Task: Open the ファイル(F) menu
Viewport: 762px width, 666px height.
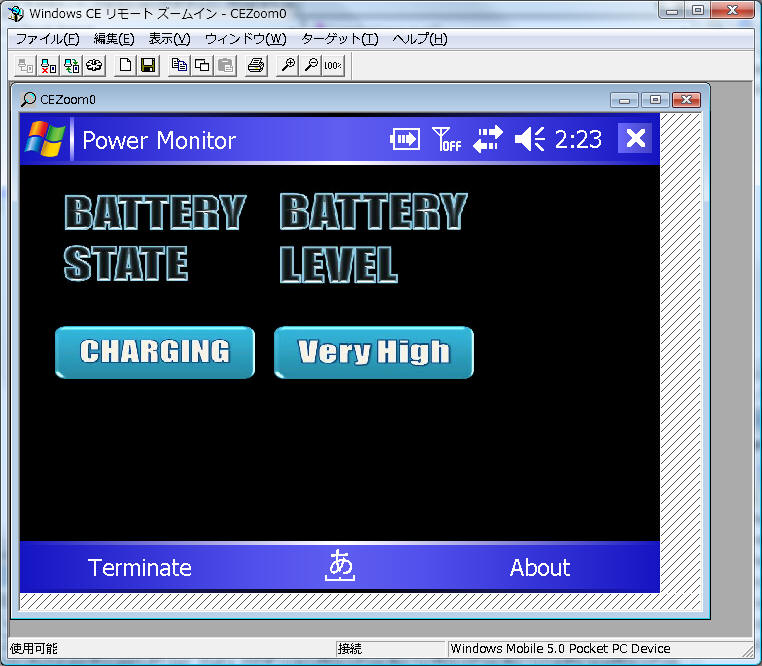Action: click(48, 39)
